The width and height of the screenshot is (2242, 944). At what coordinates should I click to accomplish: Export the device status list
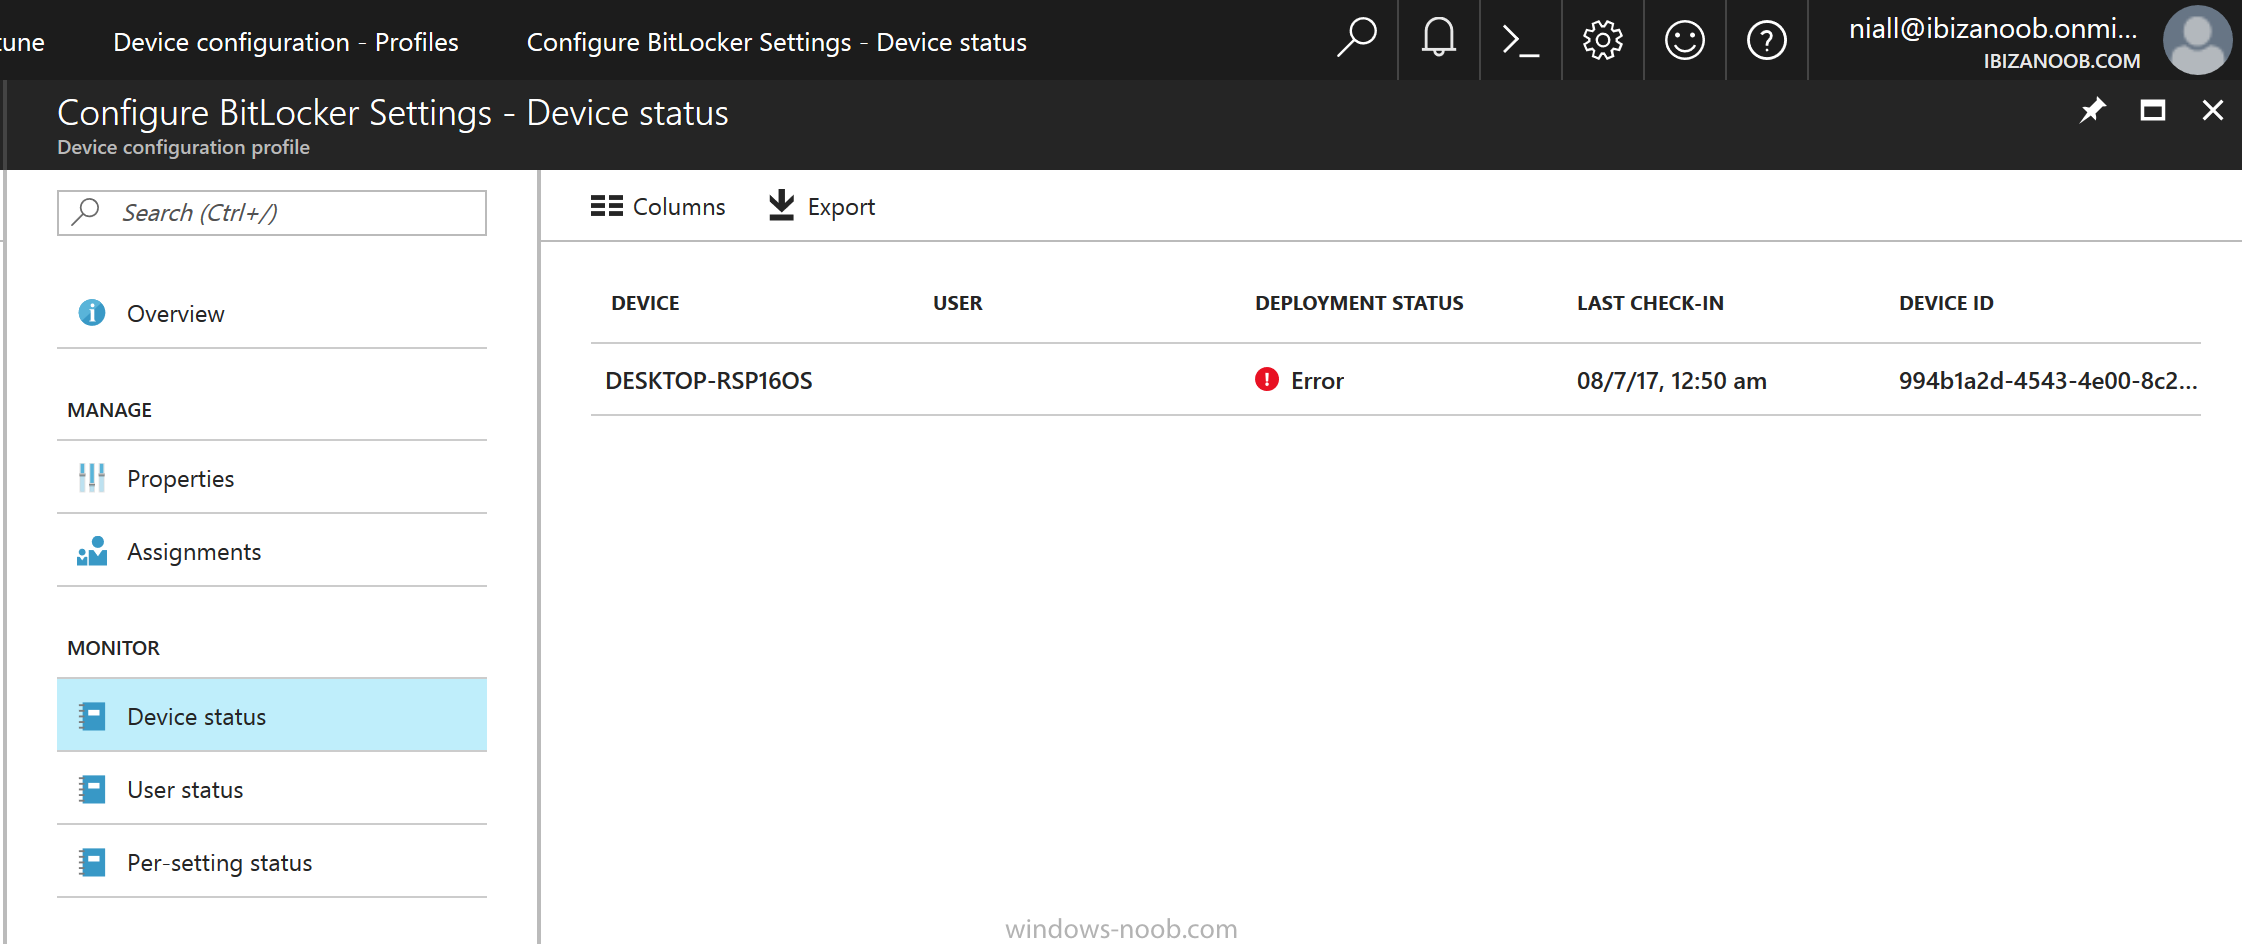821,206
